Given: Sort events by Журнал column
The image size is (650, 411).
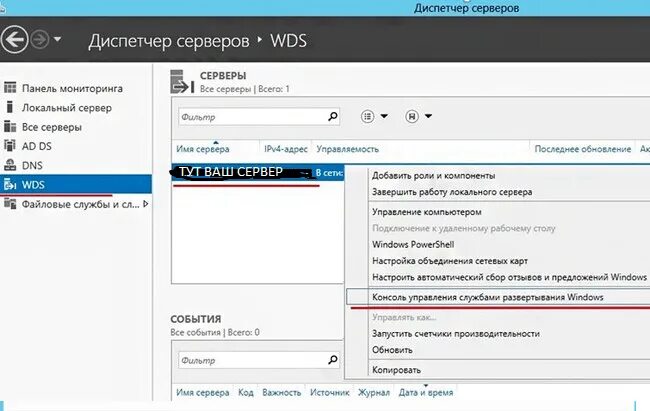Looking at the screenshot, I should (374, 392).
